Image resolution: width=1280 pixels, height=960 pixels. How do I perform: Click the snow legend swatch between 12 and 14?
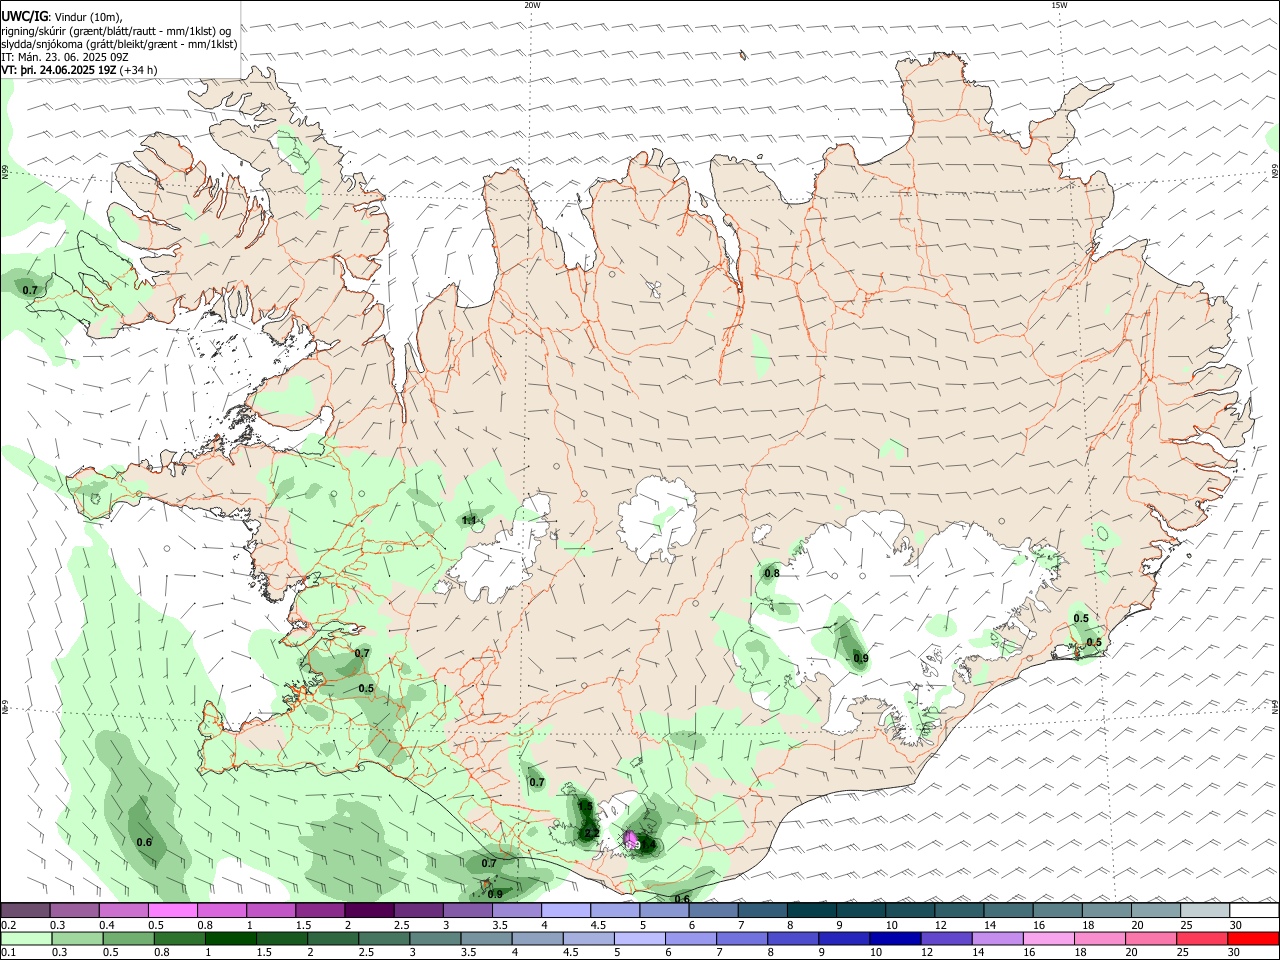[958, 910]
